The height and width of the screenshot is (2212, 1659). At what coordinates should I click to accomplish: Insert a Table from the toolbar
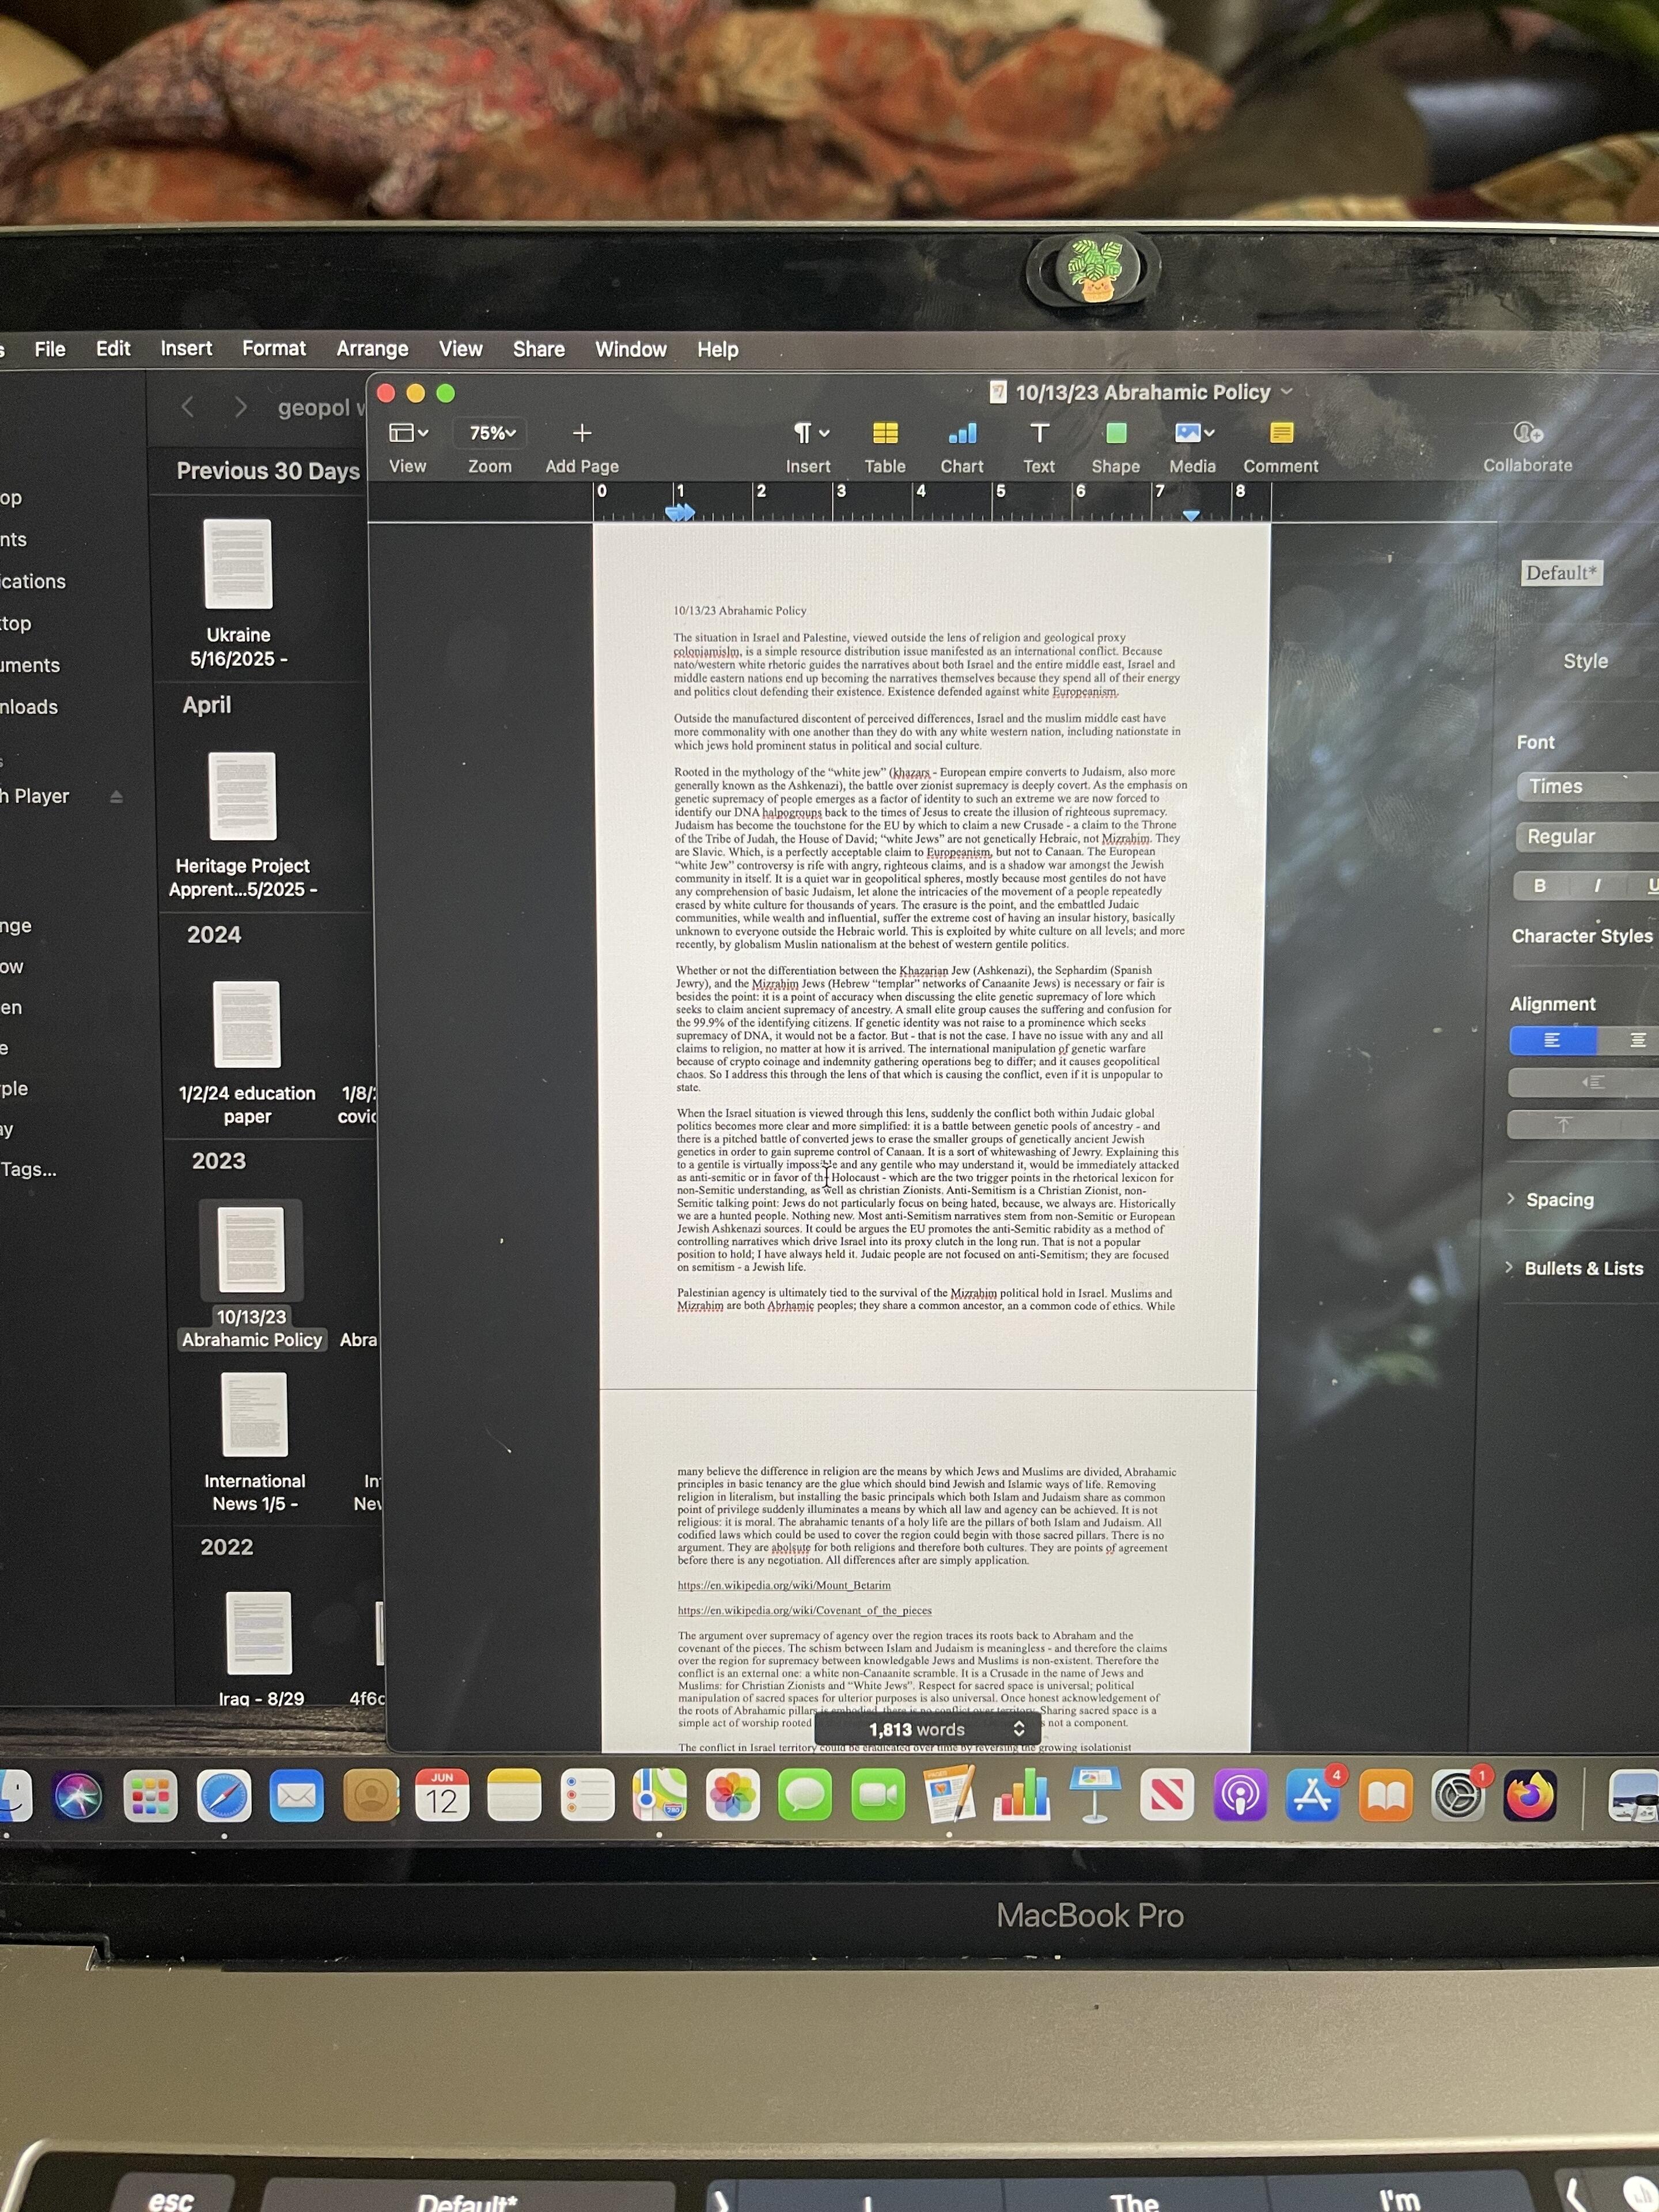885,433
